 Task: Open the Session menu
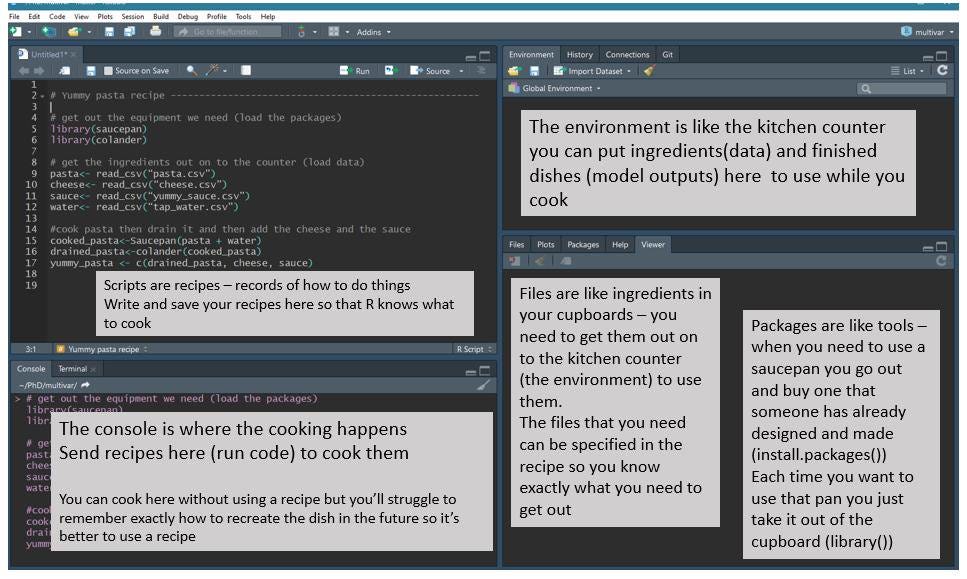[x=132, y=16]
